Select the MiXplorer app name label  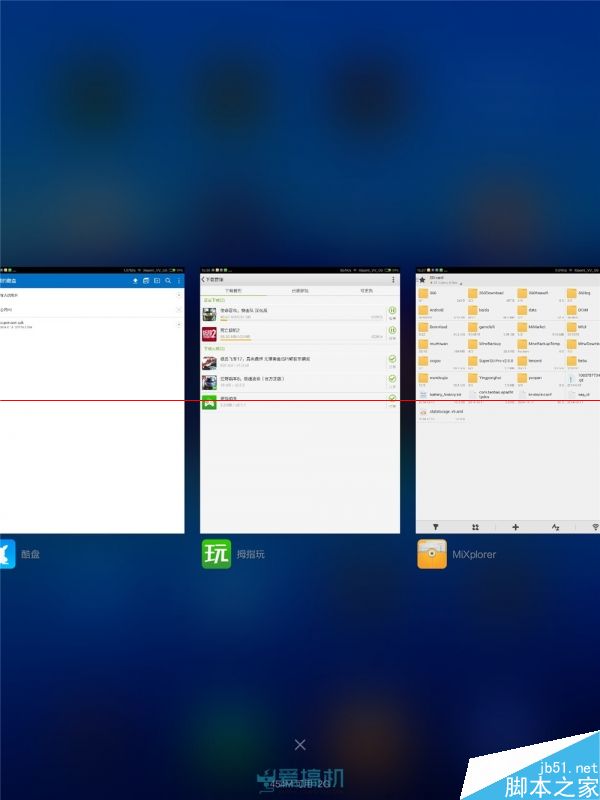coord(474,554)
